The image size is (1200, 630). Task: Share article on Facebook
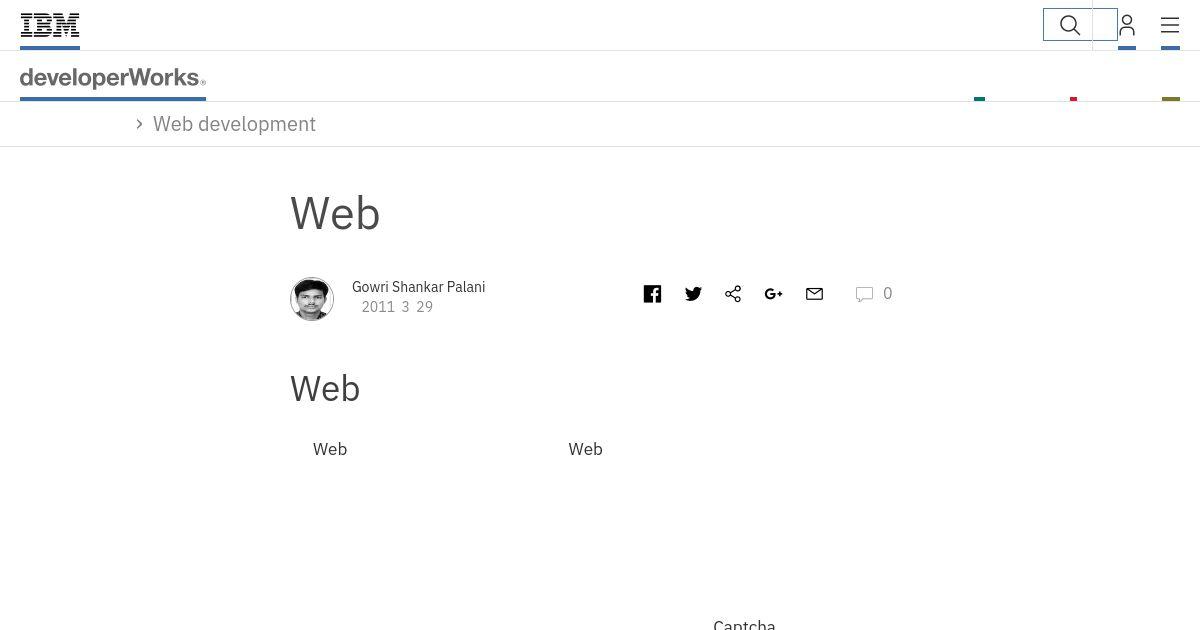pyautogui.click(x=652, y=294)
